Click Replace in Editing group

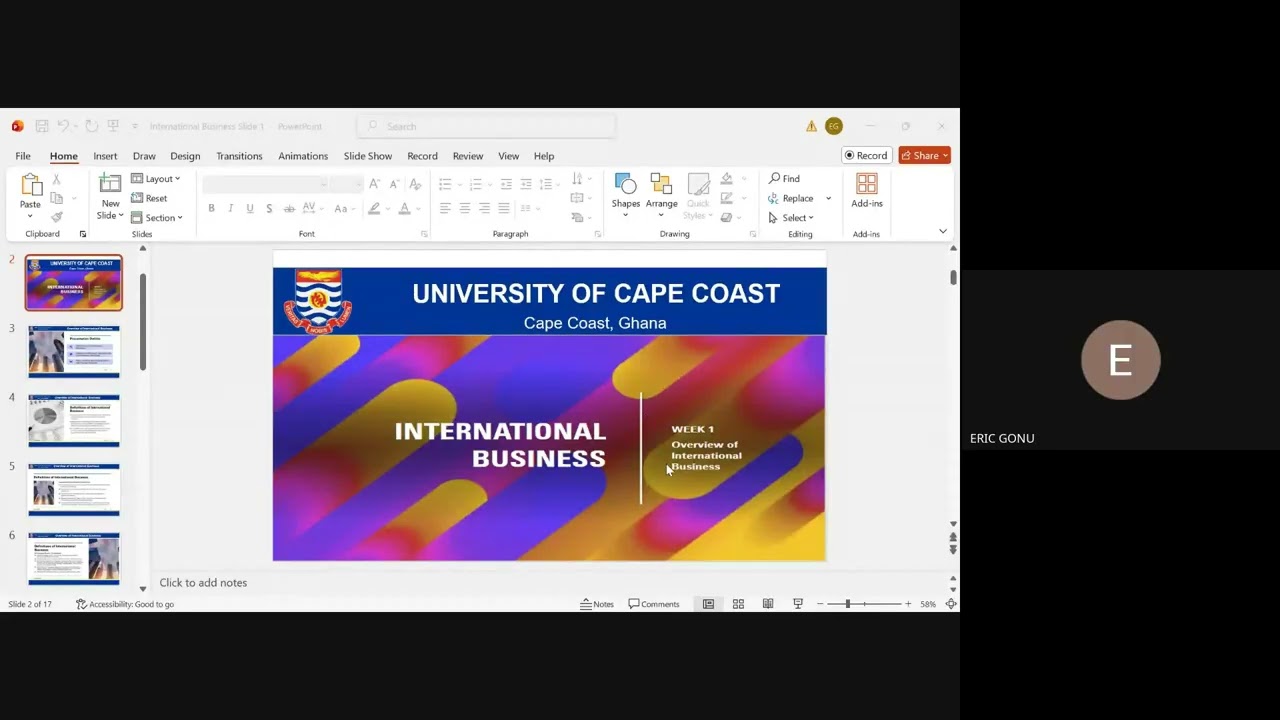pos(791,198)
